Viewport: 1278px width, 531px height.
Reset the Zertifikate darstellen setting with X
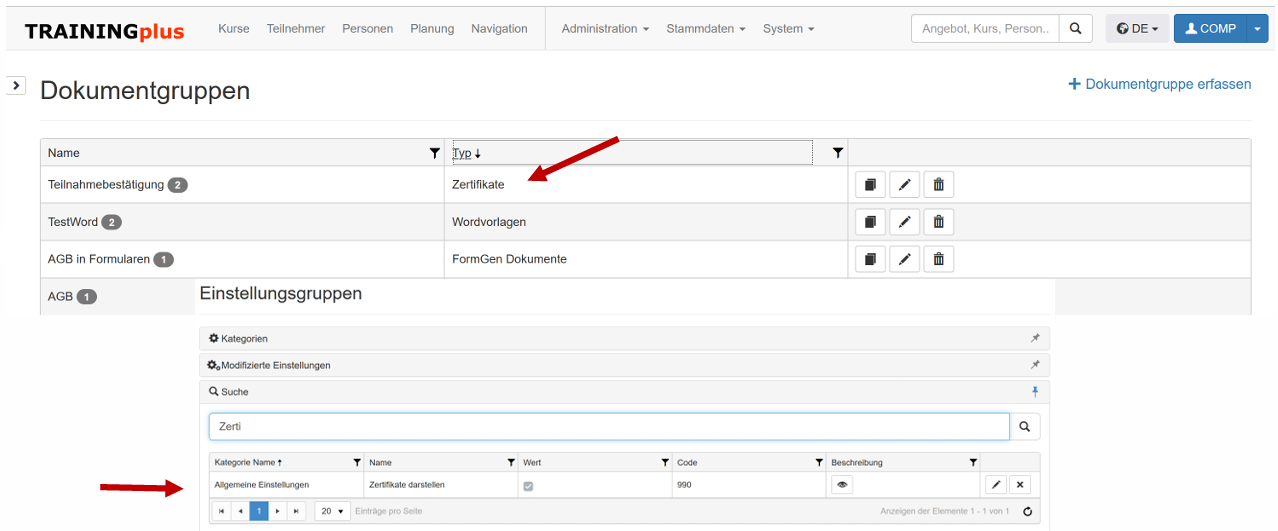pos(1019,485)
